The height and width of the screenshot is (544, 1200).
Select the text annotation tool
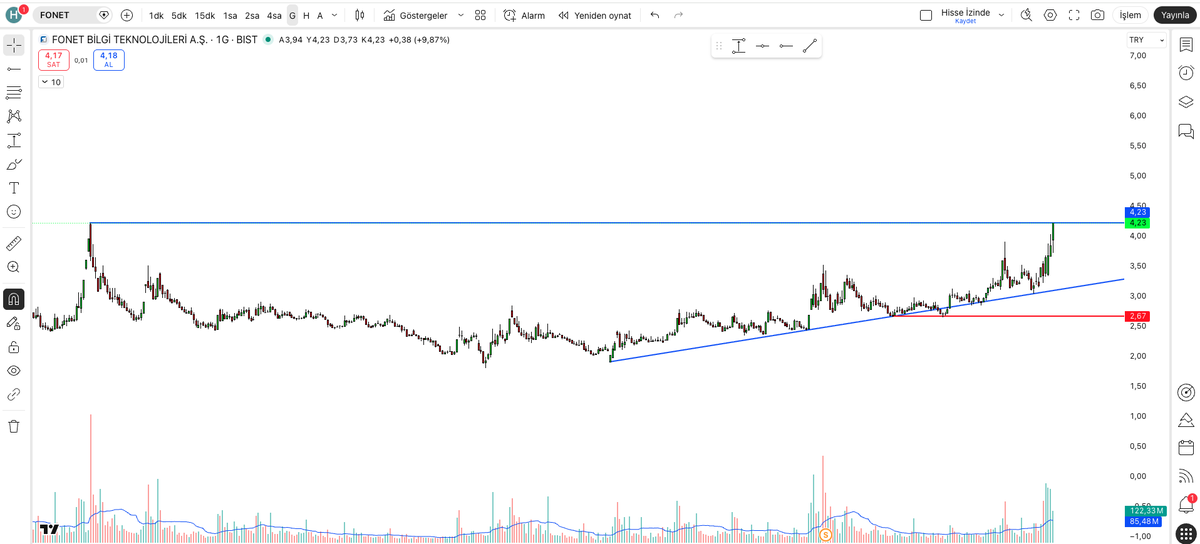14,188
